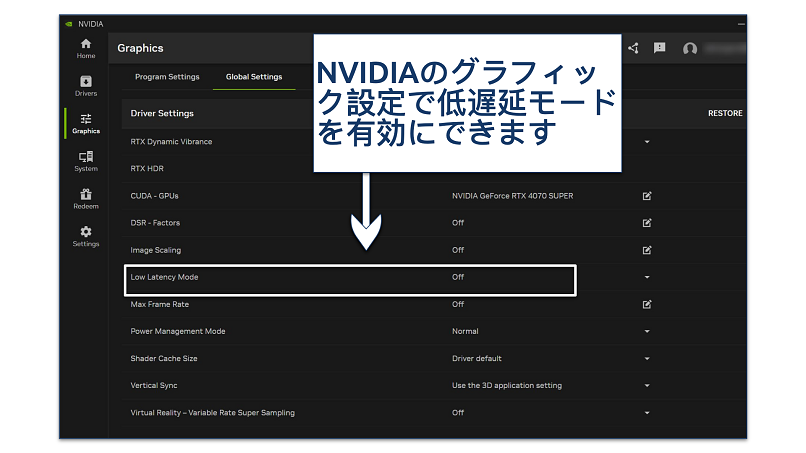
Task: Click the NVIDIA GeForce RTX 4070 SUPER value
Action: (x=512, y=196)
